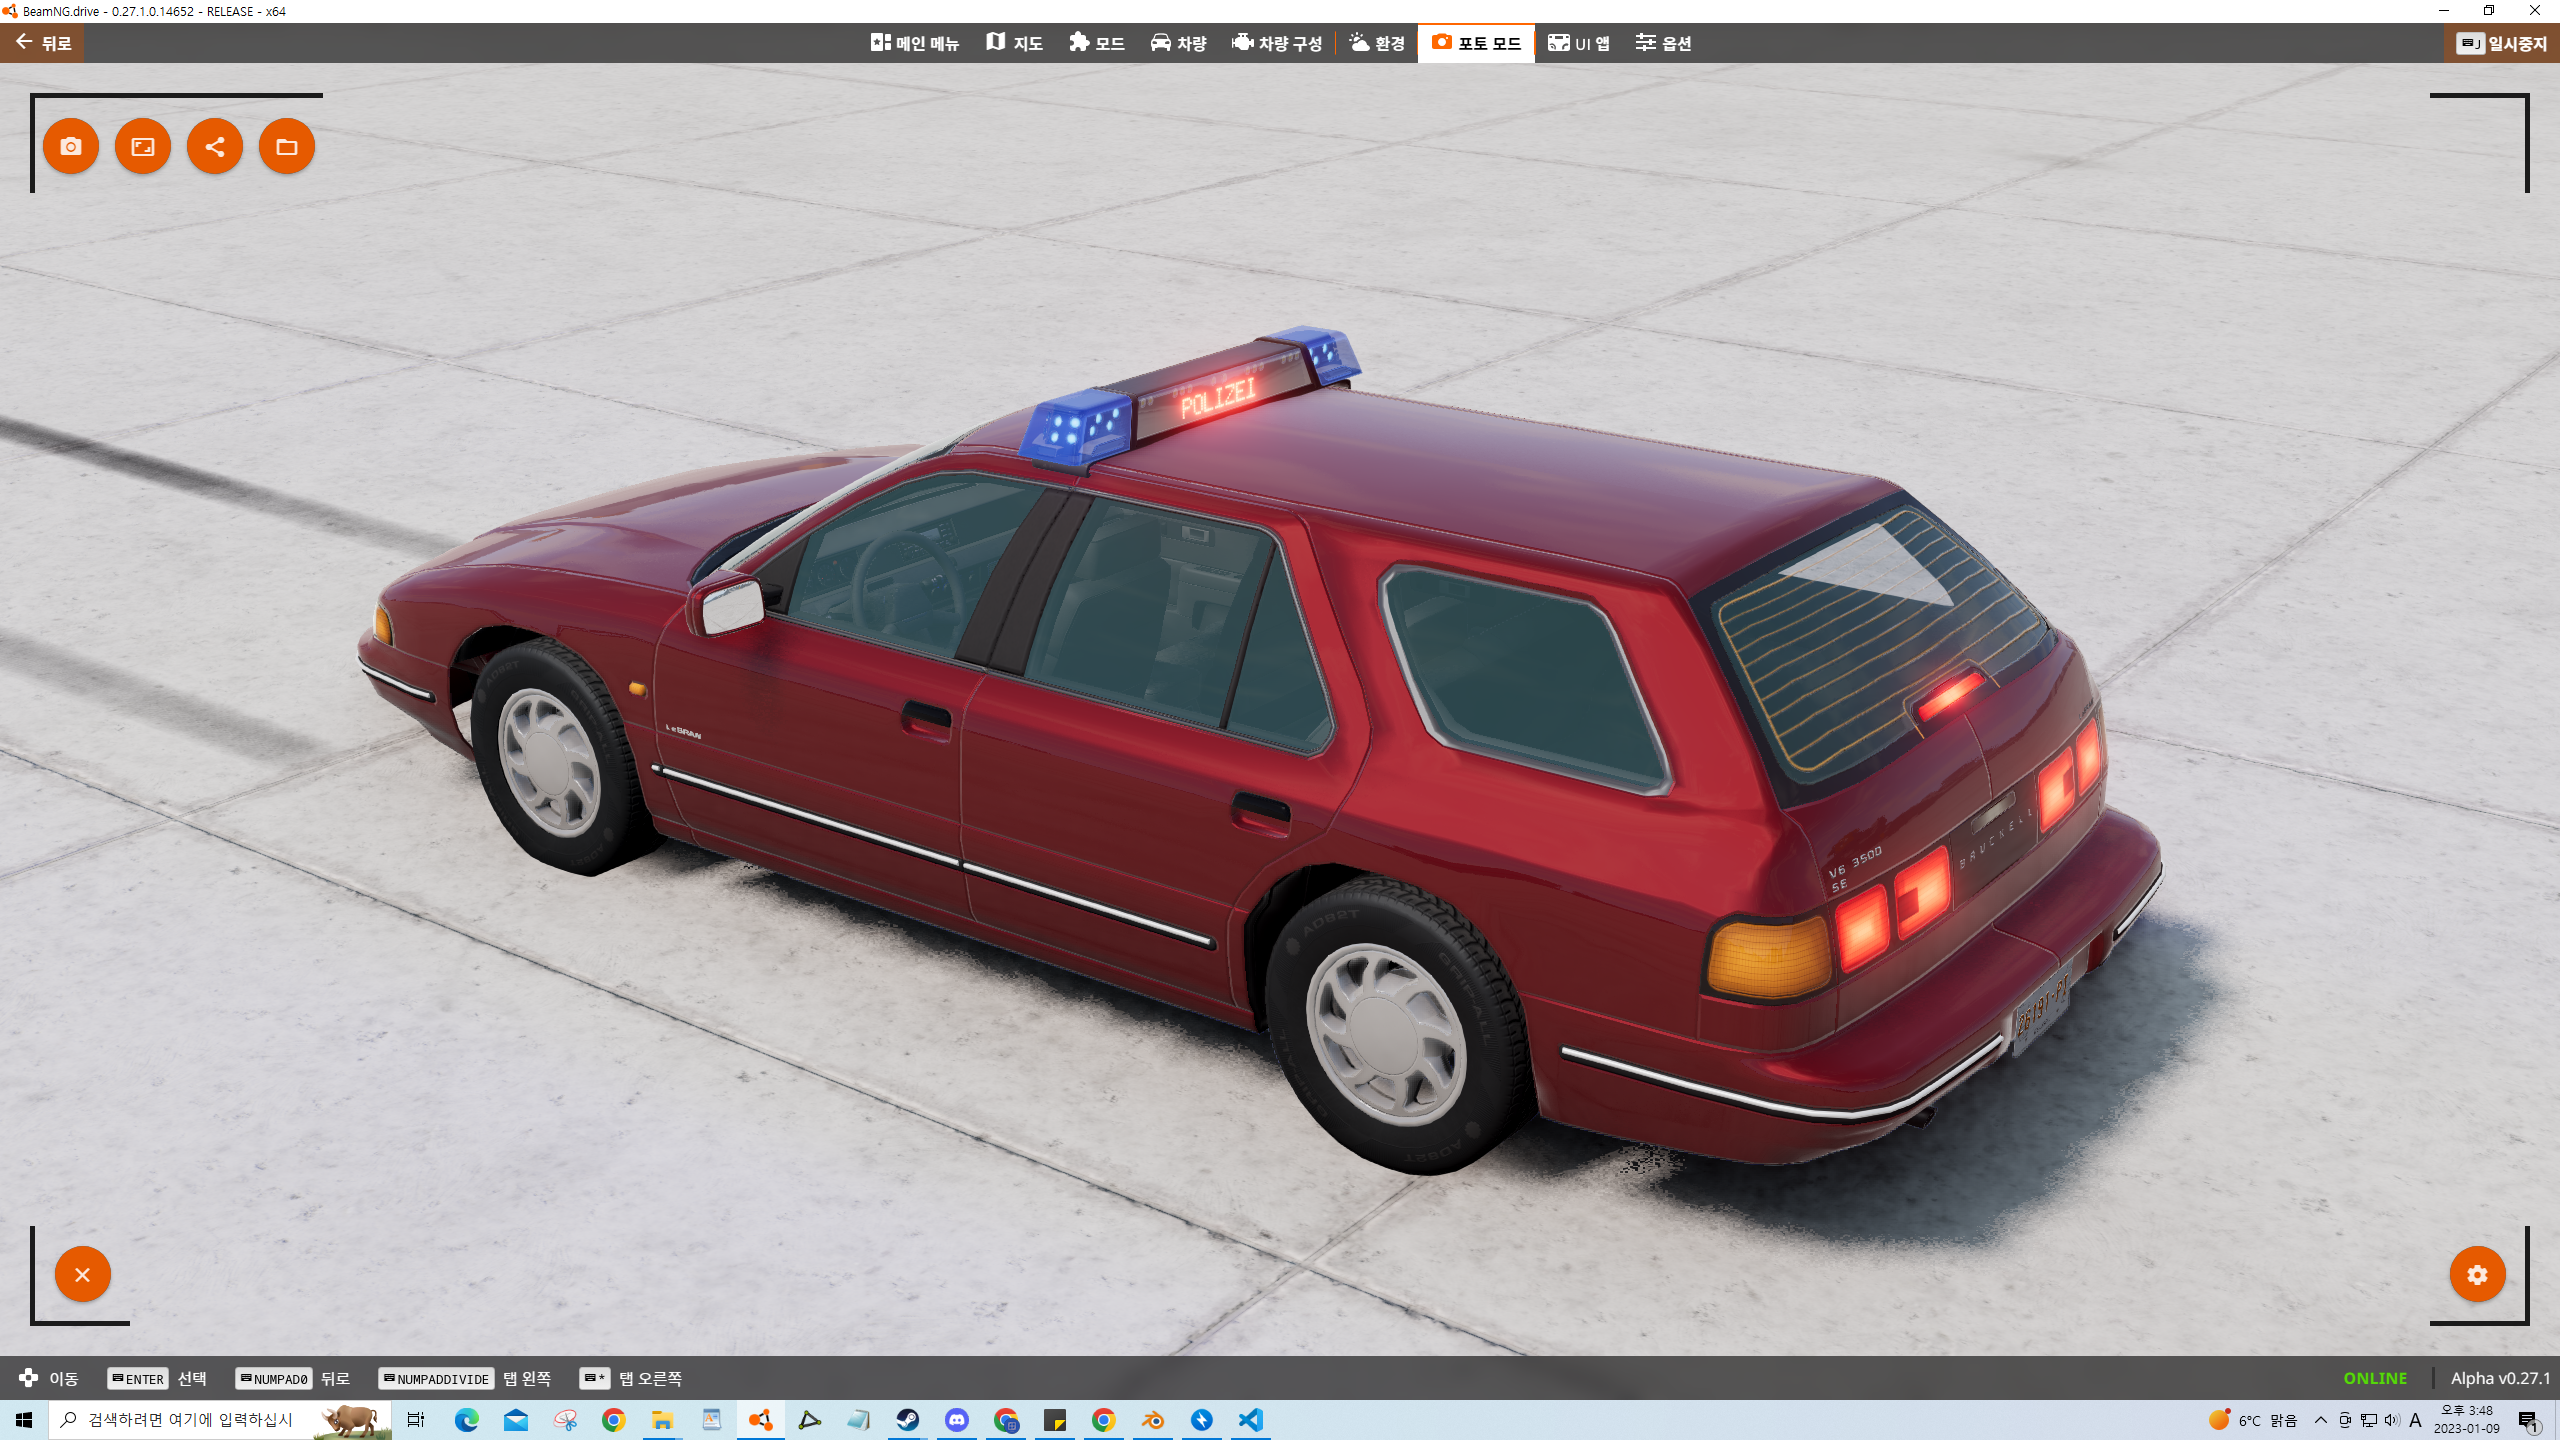The height and width of the screenshot is (1440, 2560).
Task: Open the 지도 (map) tab
Action: [1014, 43]
